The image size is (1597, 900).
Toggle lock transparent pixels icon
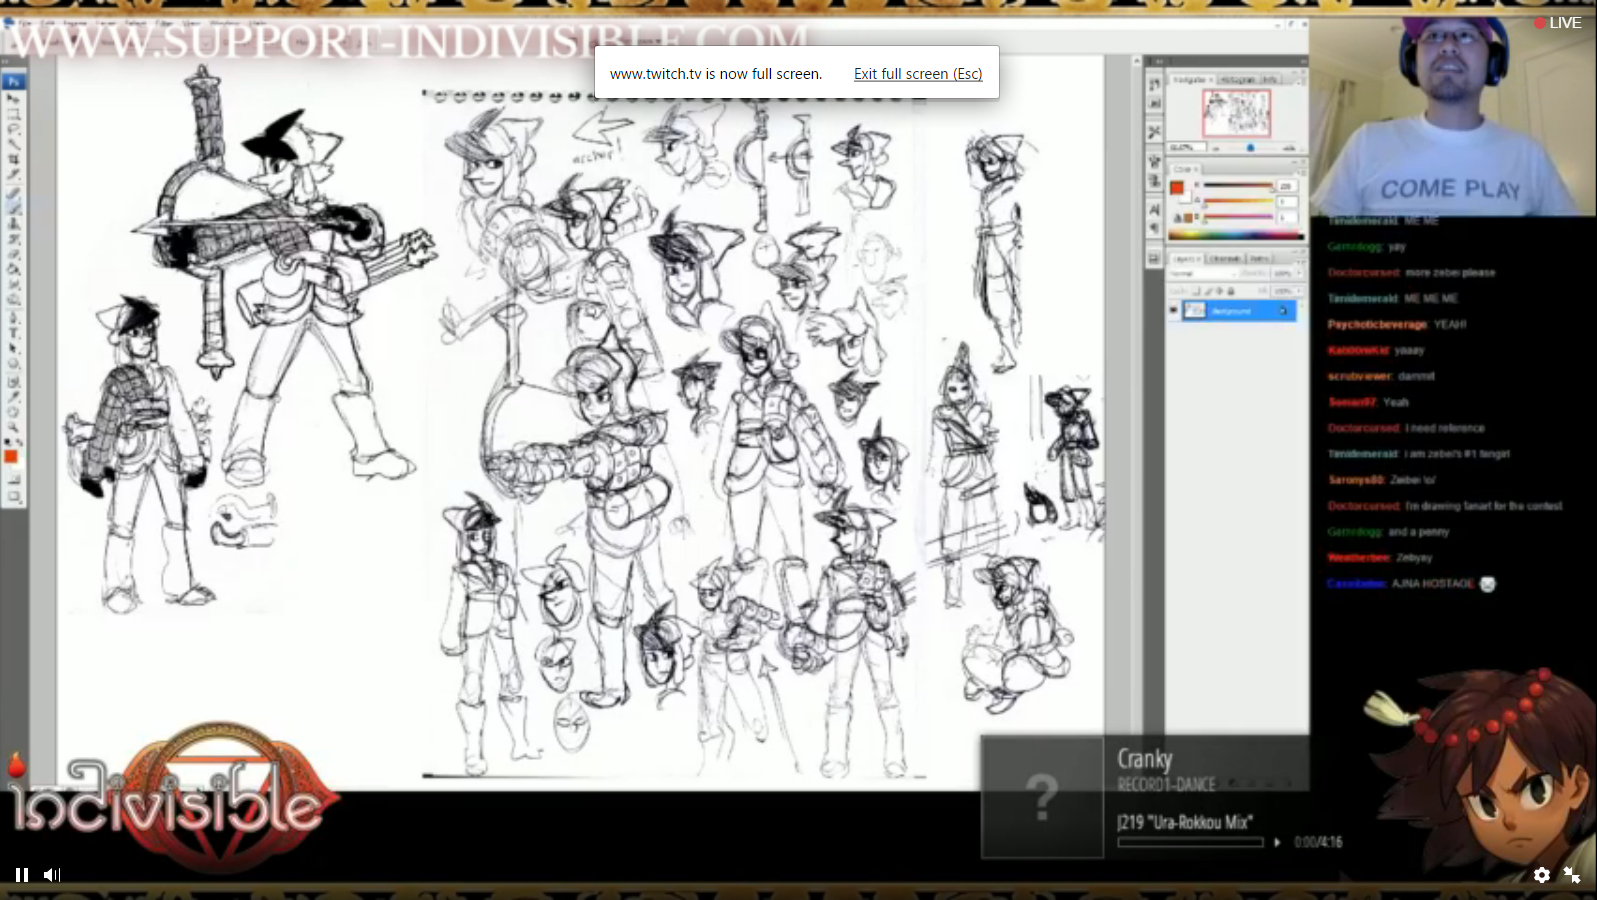[x=1197, y=290]
